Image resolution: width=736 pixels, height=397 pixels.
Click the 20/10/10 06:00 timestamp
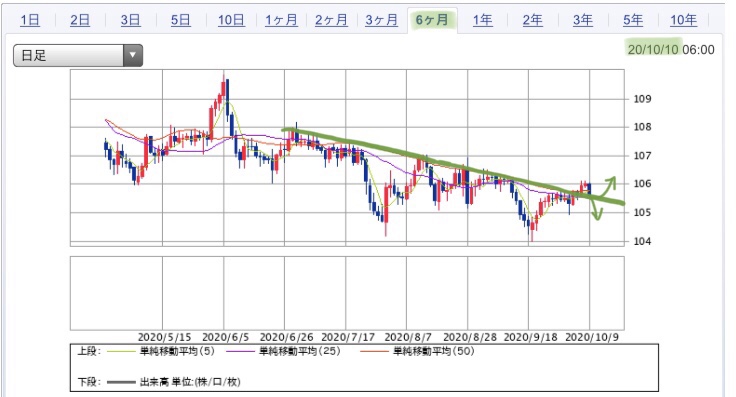click(671, 49)
